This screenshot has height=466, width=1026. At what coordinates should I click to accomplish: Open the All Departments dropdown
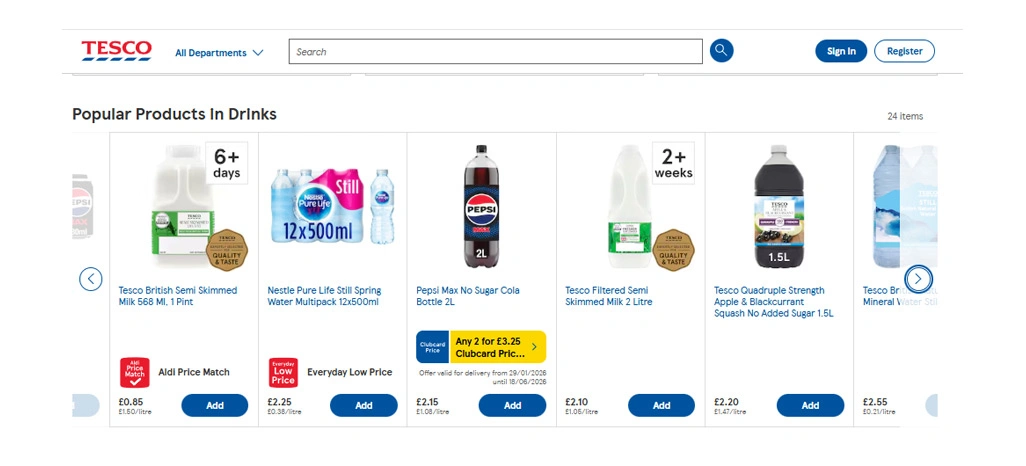(x=219, y=53)
